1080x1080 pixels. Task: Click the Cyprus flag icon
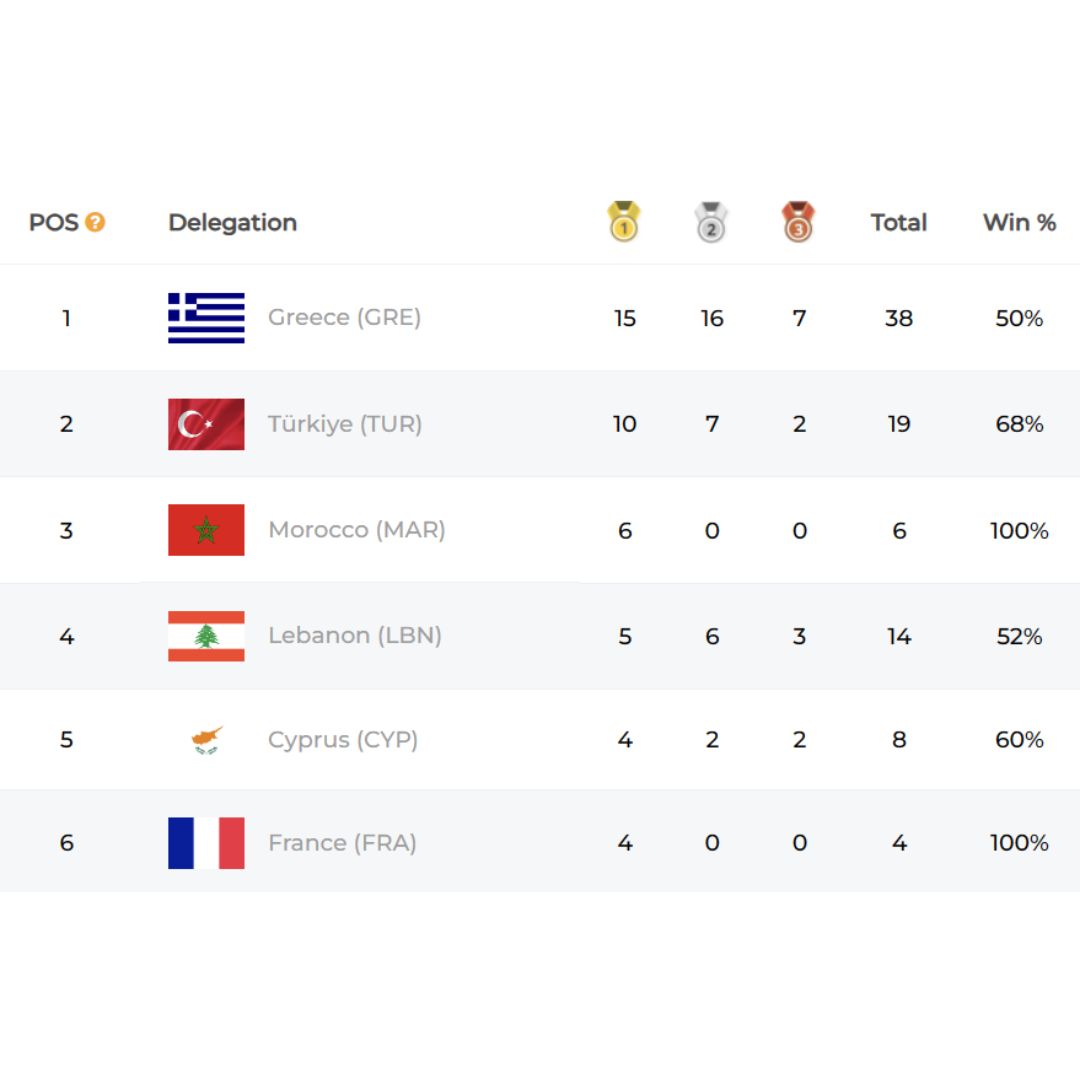(206, 740)
